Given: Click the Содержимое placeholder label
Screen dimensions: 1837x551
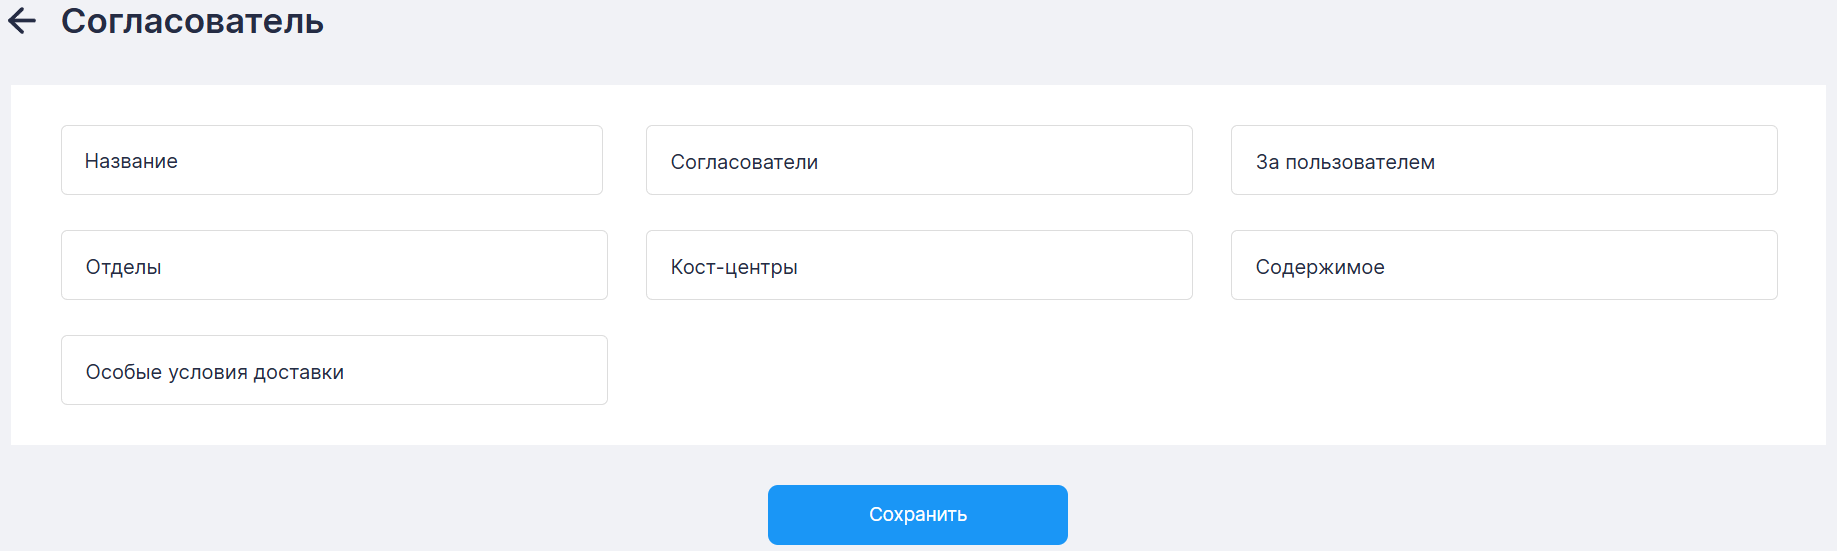Looking at the screenshot, I should [1320, 267].
